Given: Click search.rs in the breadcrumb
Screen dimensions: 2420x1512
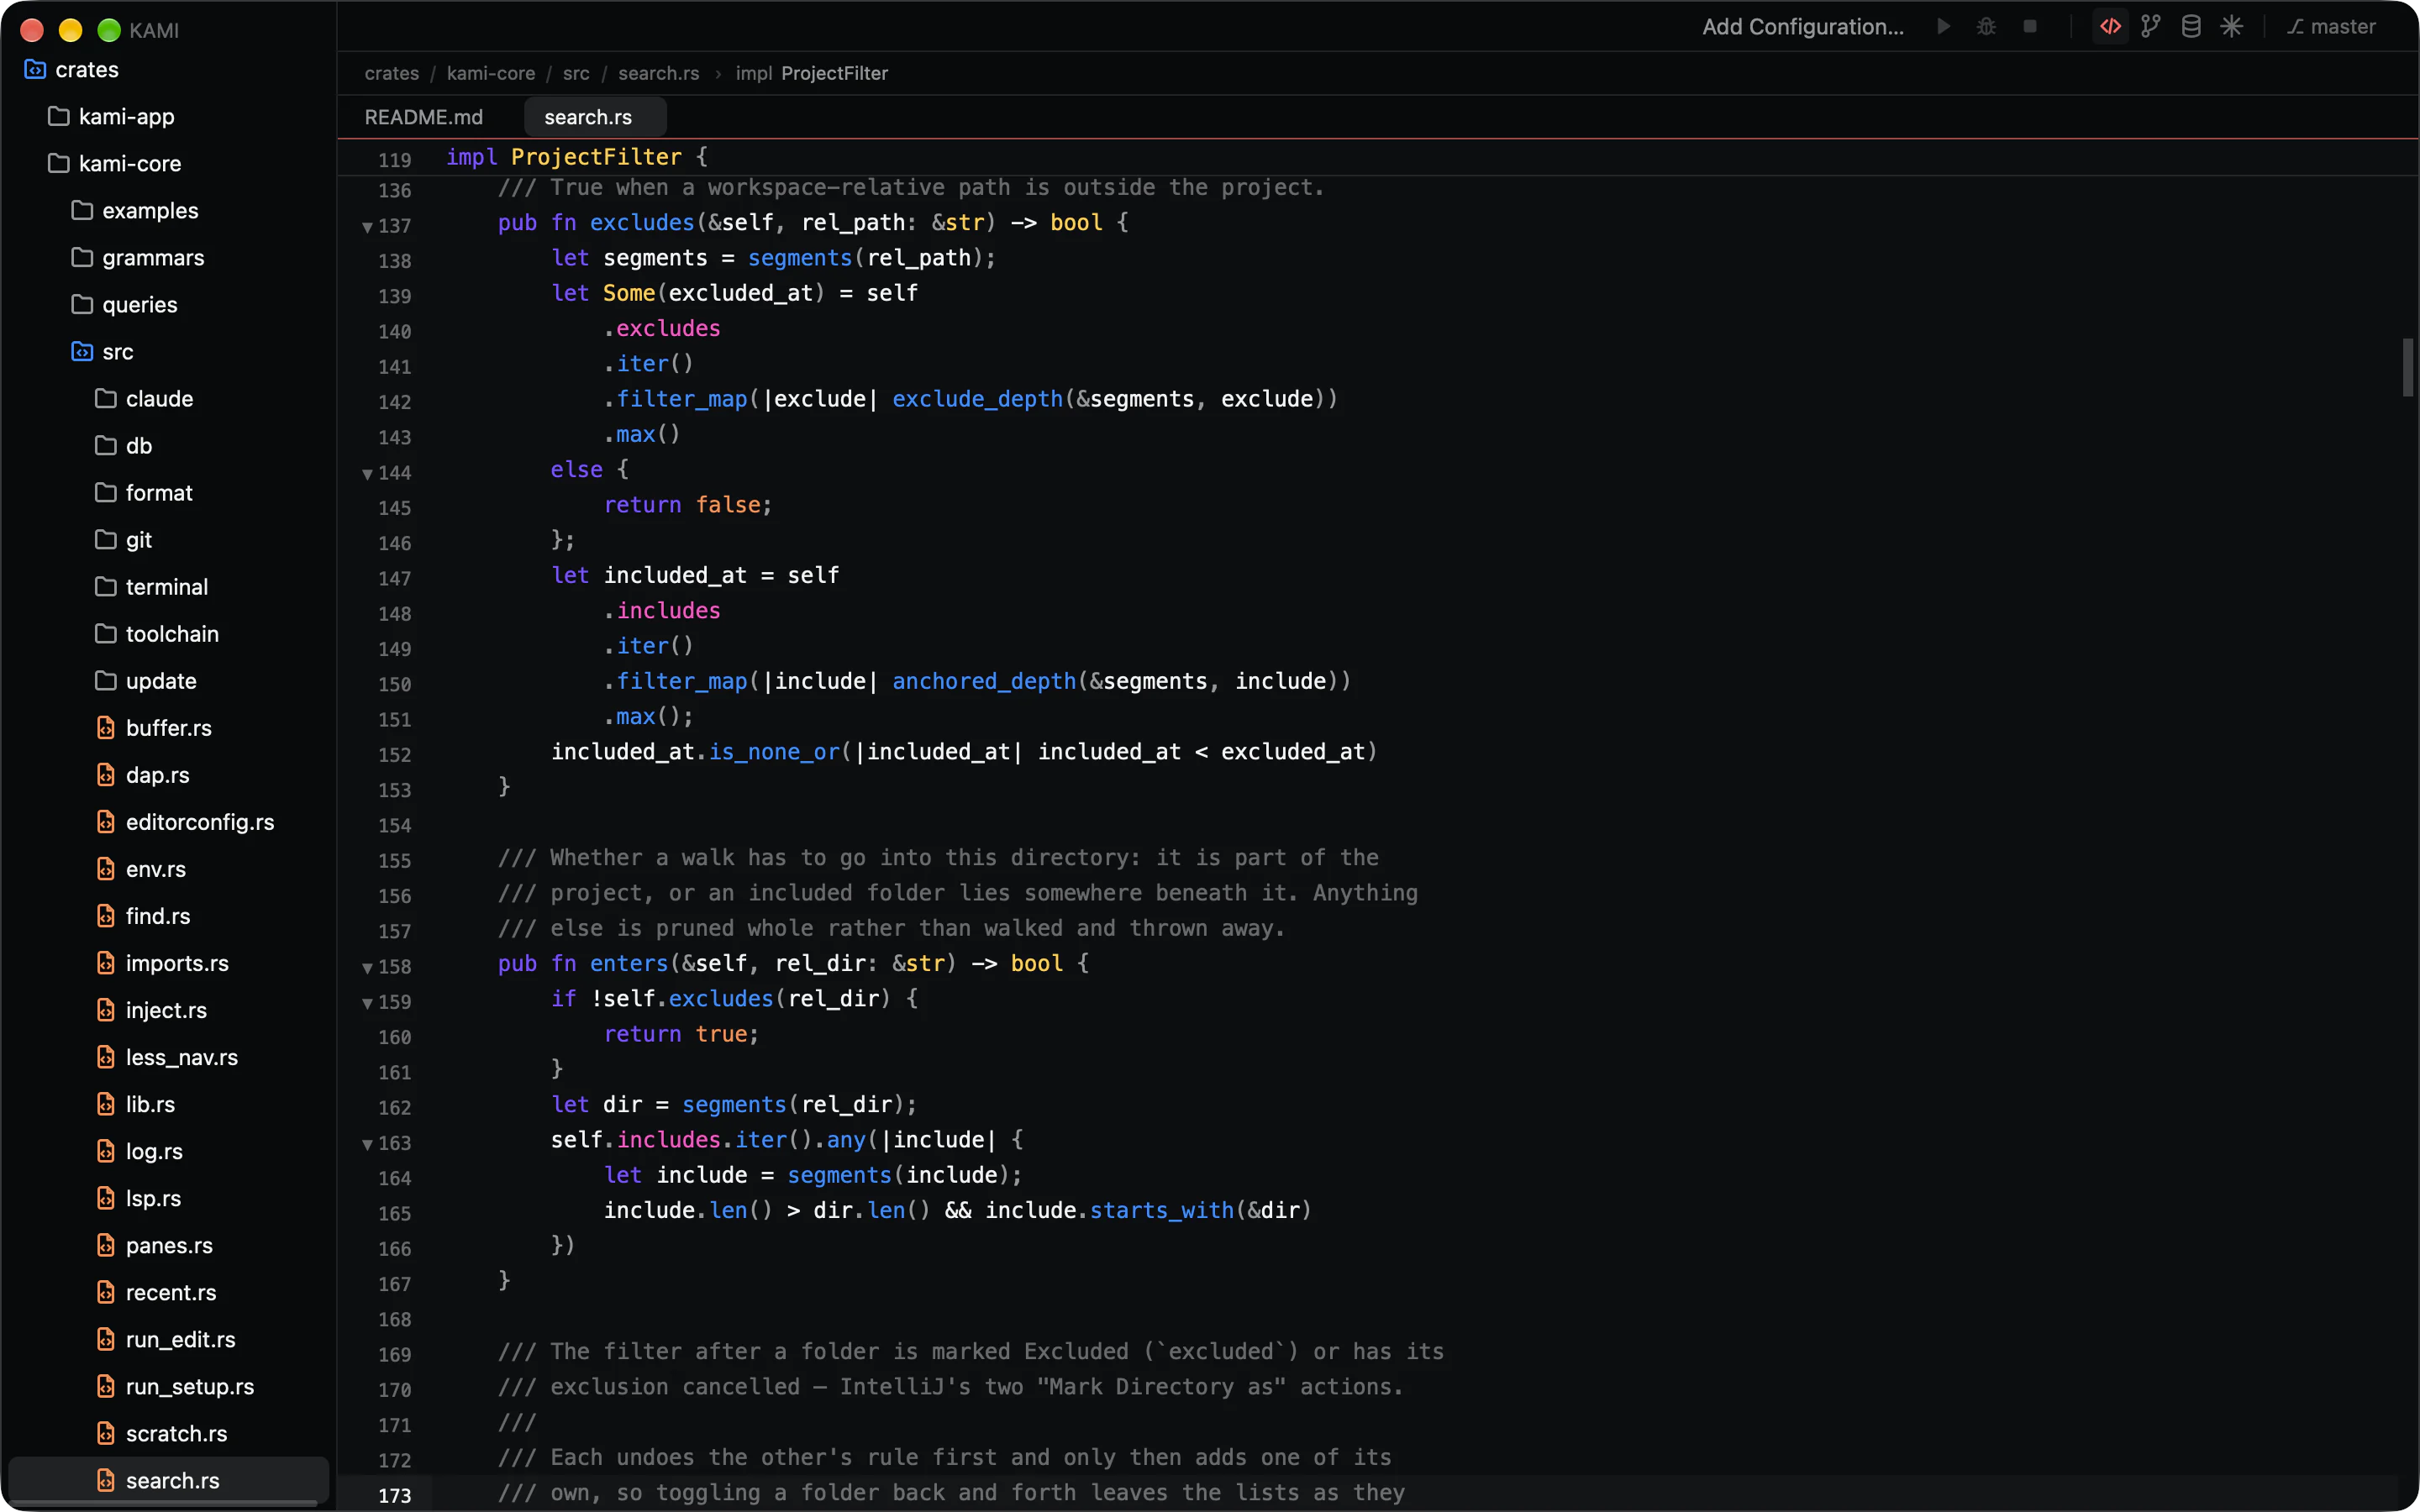Looking at the screenshot, I should pos(658,73).
